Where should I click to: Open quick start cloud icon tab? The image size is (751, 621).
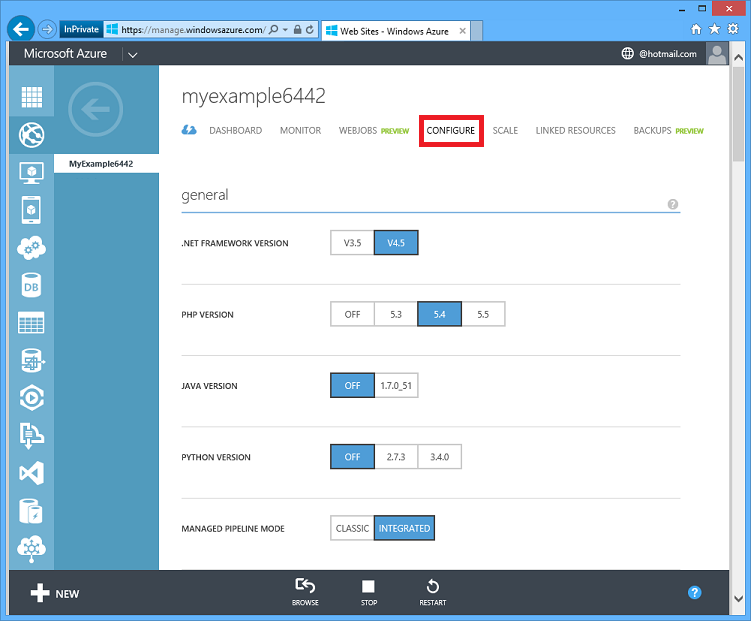pyautogui.click(x=189, y=130)
